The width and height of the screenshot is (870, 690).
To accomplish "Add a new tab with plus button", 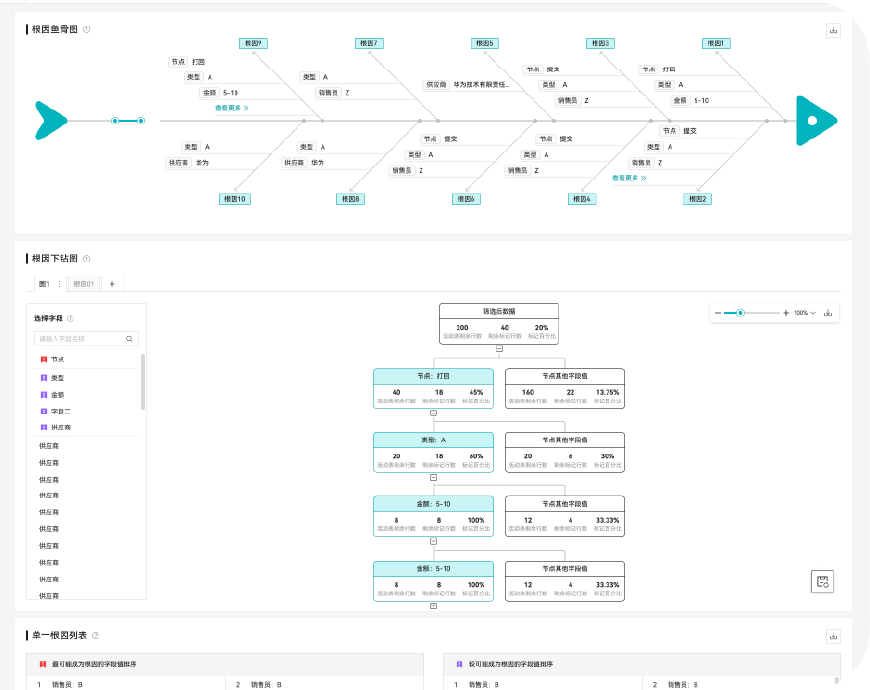I will 112,284.
